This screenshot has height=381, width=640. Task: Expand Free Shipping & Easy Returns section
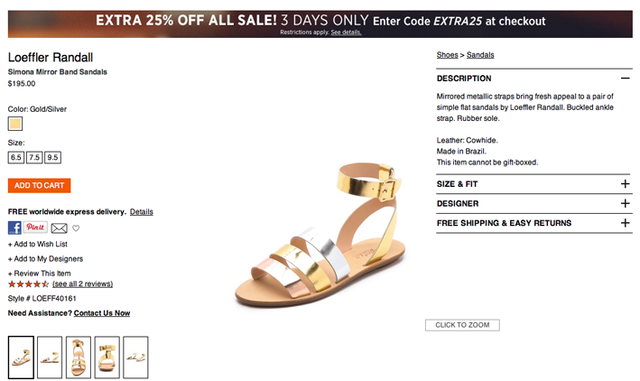[534, 223]
